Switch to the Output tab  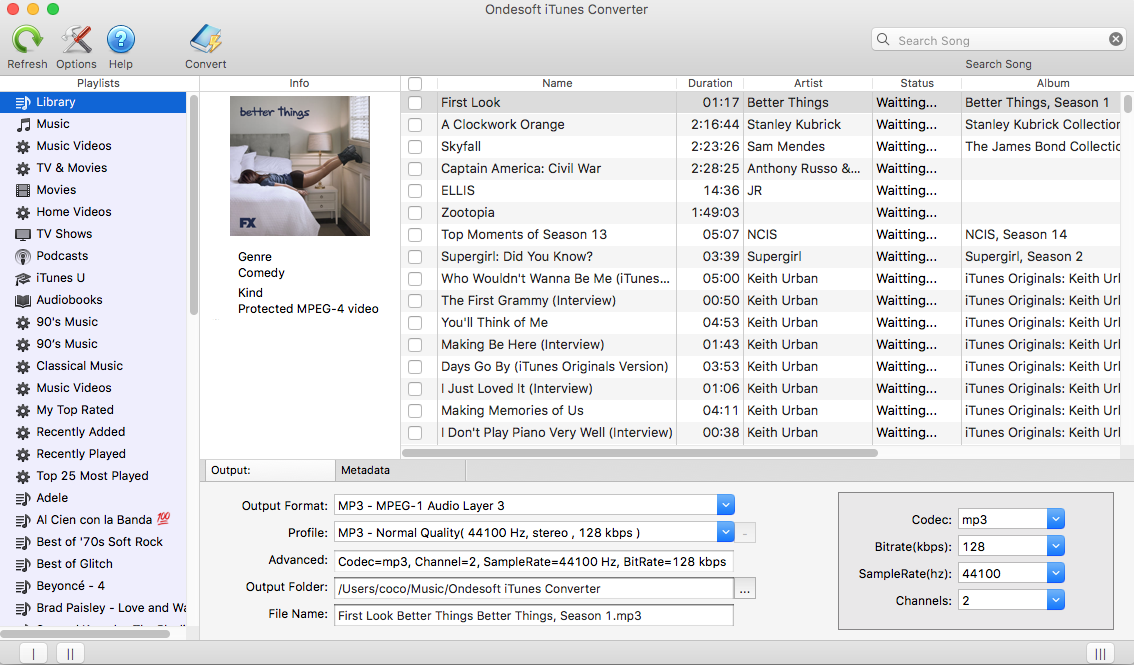[270, 470]
